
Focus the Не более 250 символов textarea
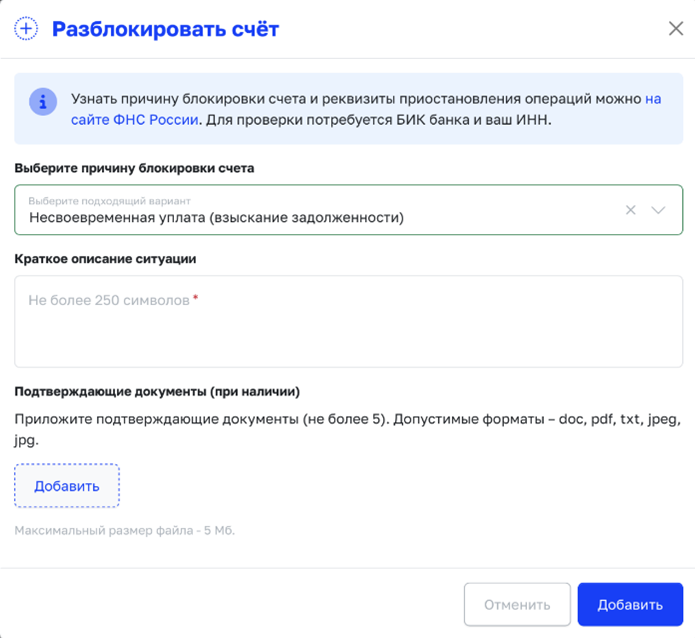tap(348, 321)
